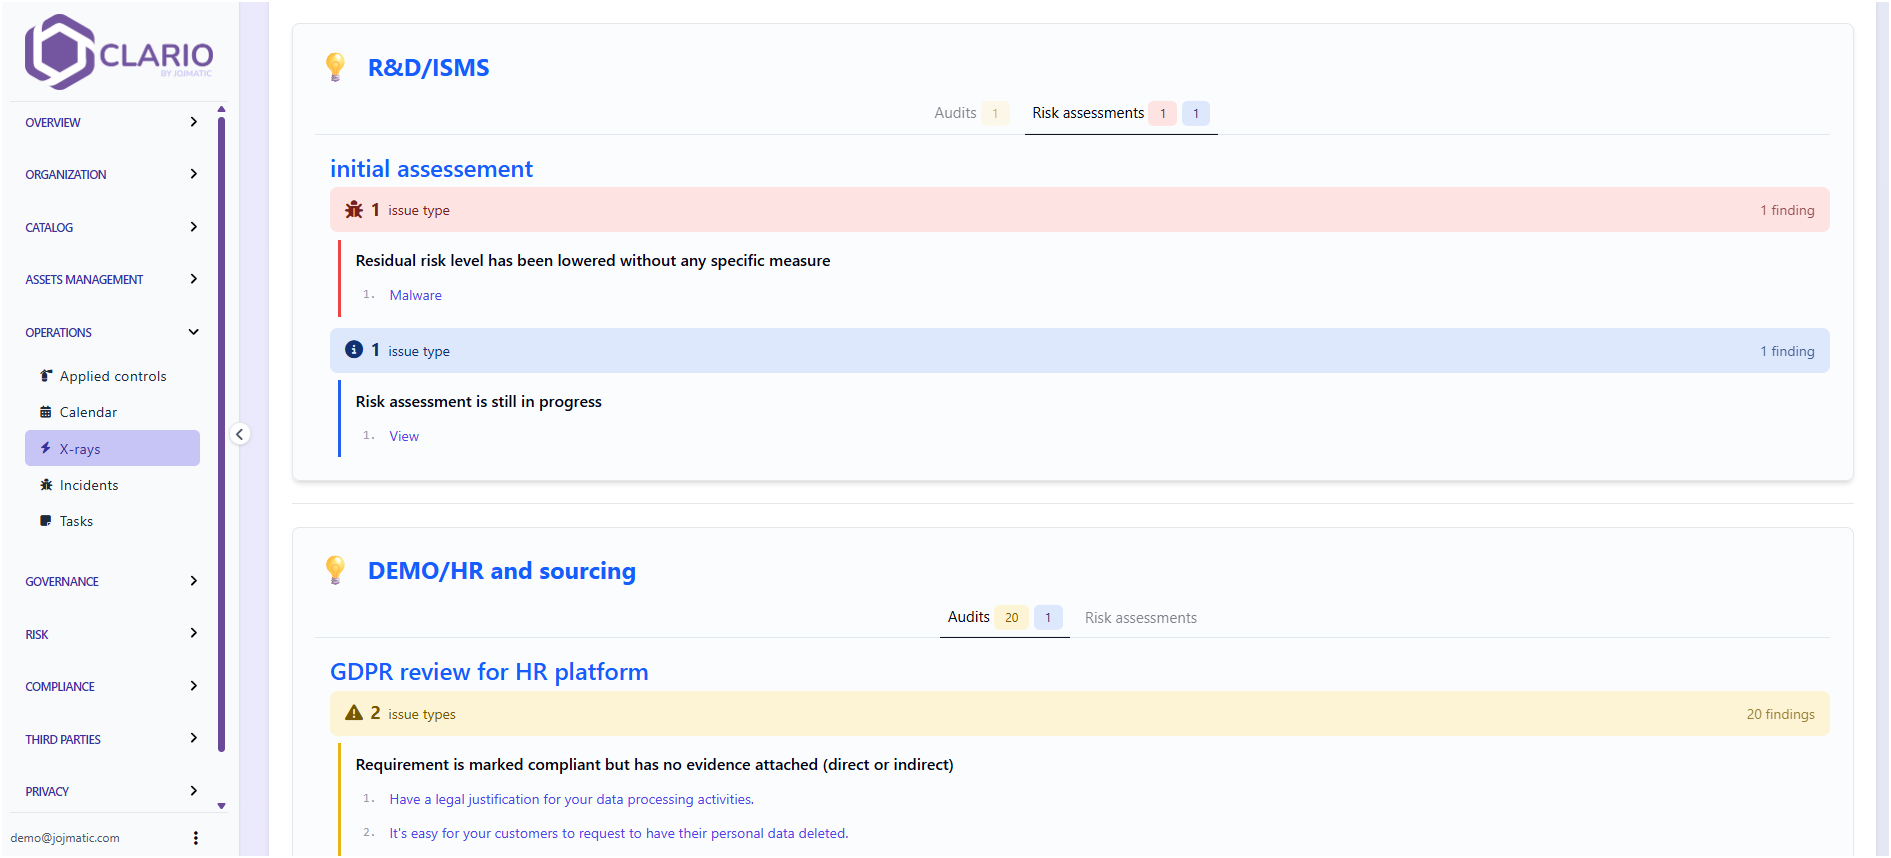Open Applied controls in the sidebar
1891x858 pixels.
click(112, 376)
